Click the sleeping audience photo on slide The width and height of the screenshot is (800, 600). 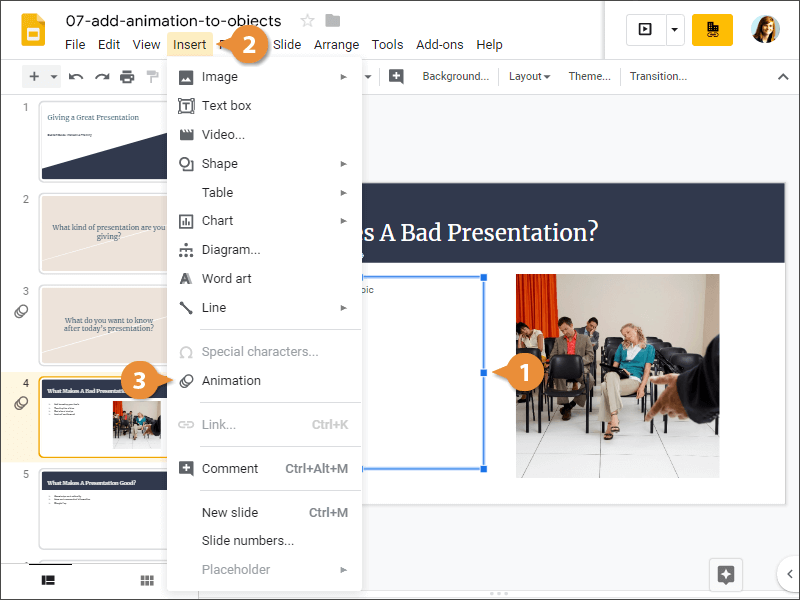617,376
